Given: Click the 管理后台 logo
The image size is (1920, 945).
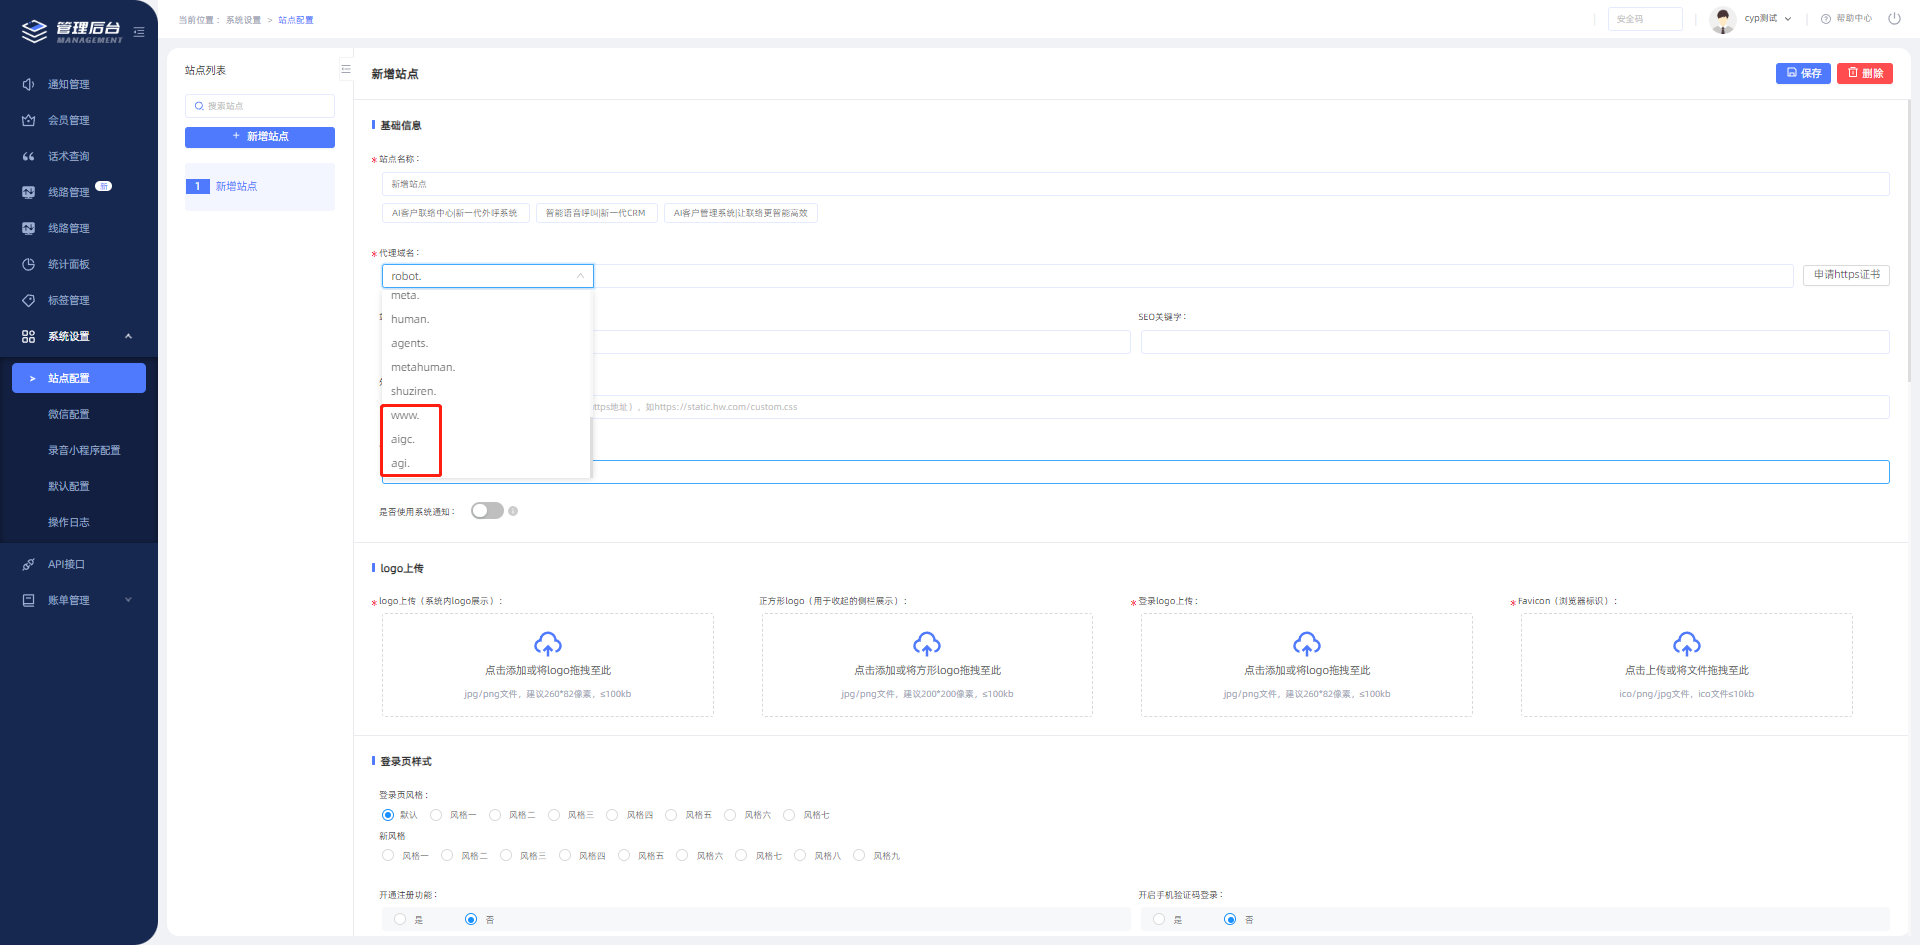Looking at the screenshot, I should (72, 31).
